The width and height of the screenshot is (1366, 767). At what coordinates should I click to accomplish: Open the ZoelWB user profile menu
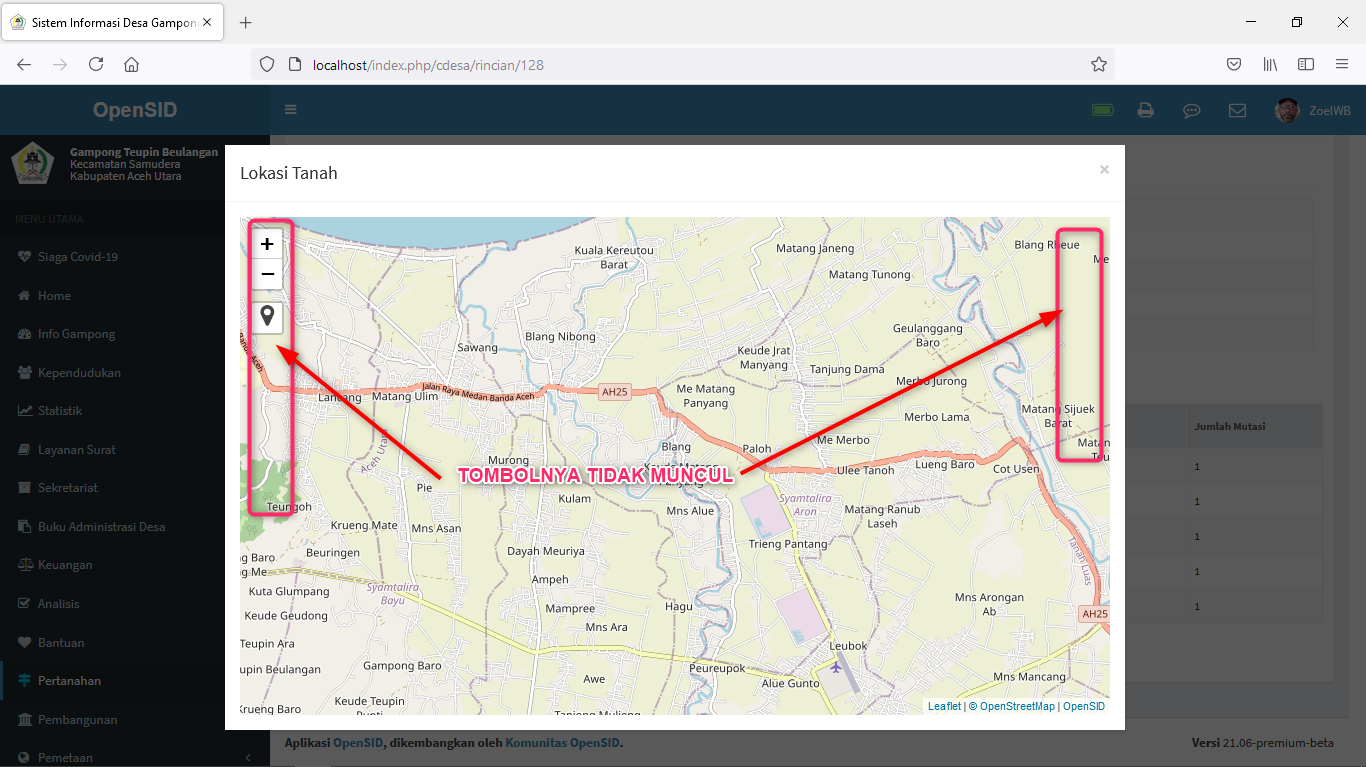(x=1313, y=110)
